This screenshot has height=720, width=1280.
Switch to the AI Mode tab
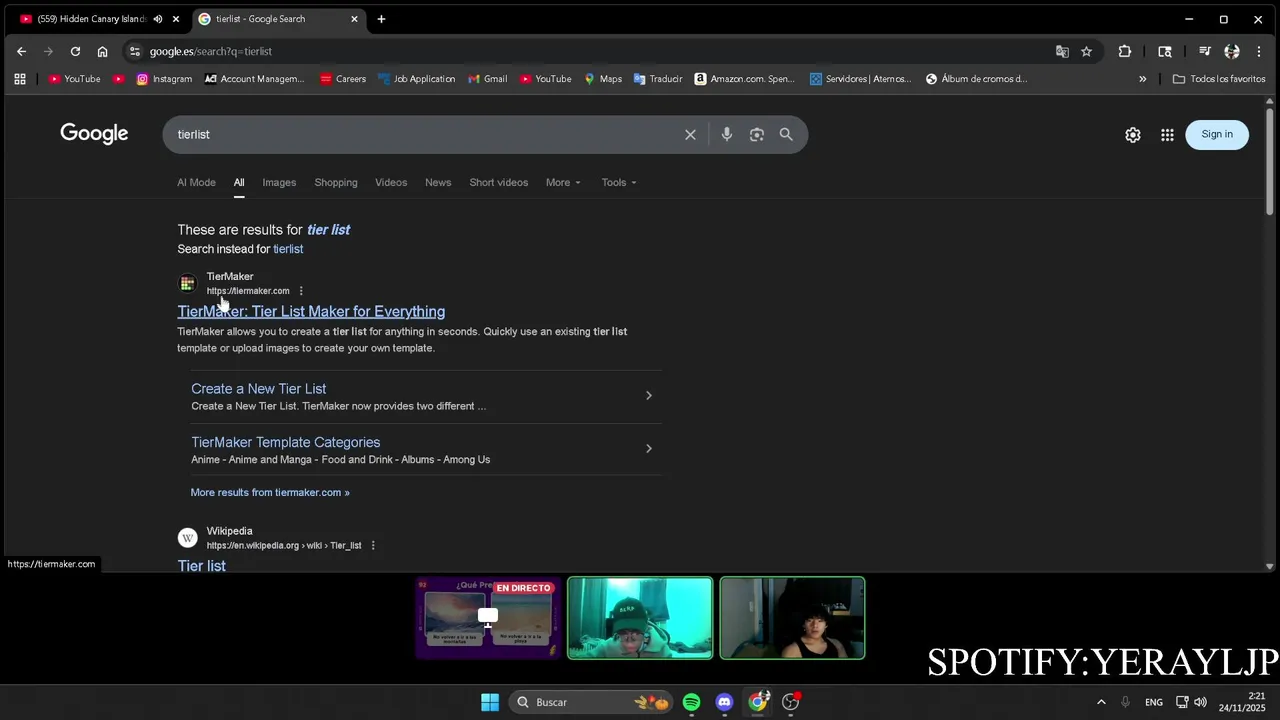[196, 182]
